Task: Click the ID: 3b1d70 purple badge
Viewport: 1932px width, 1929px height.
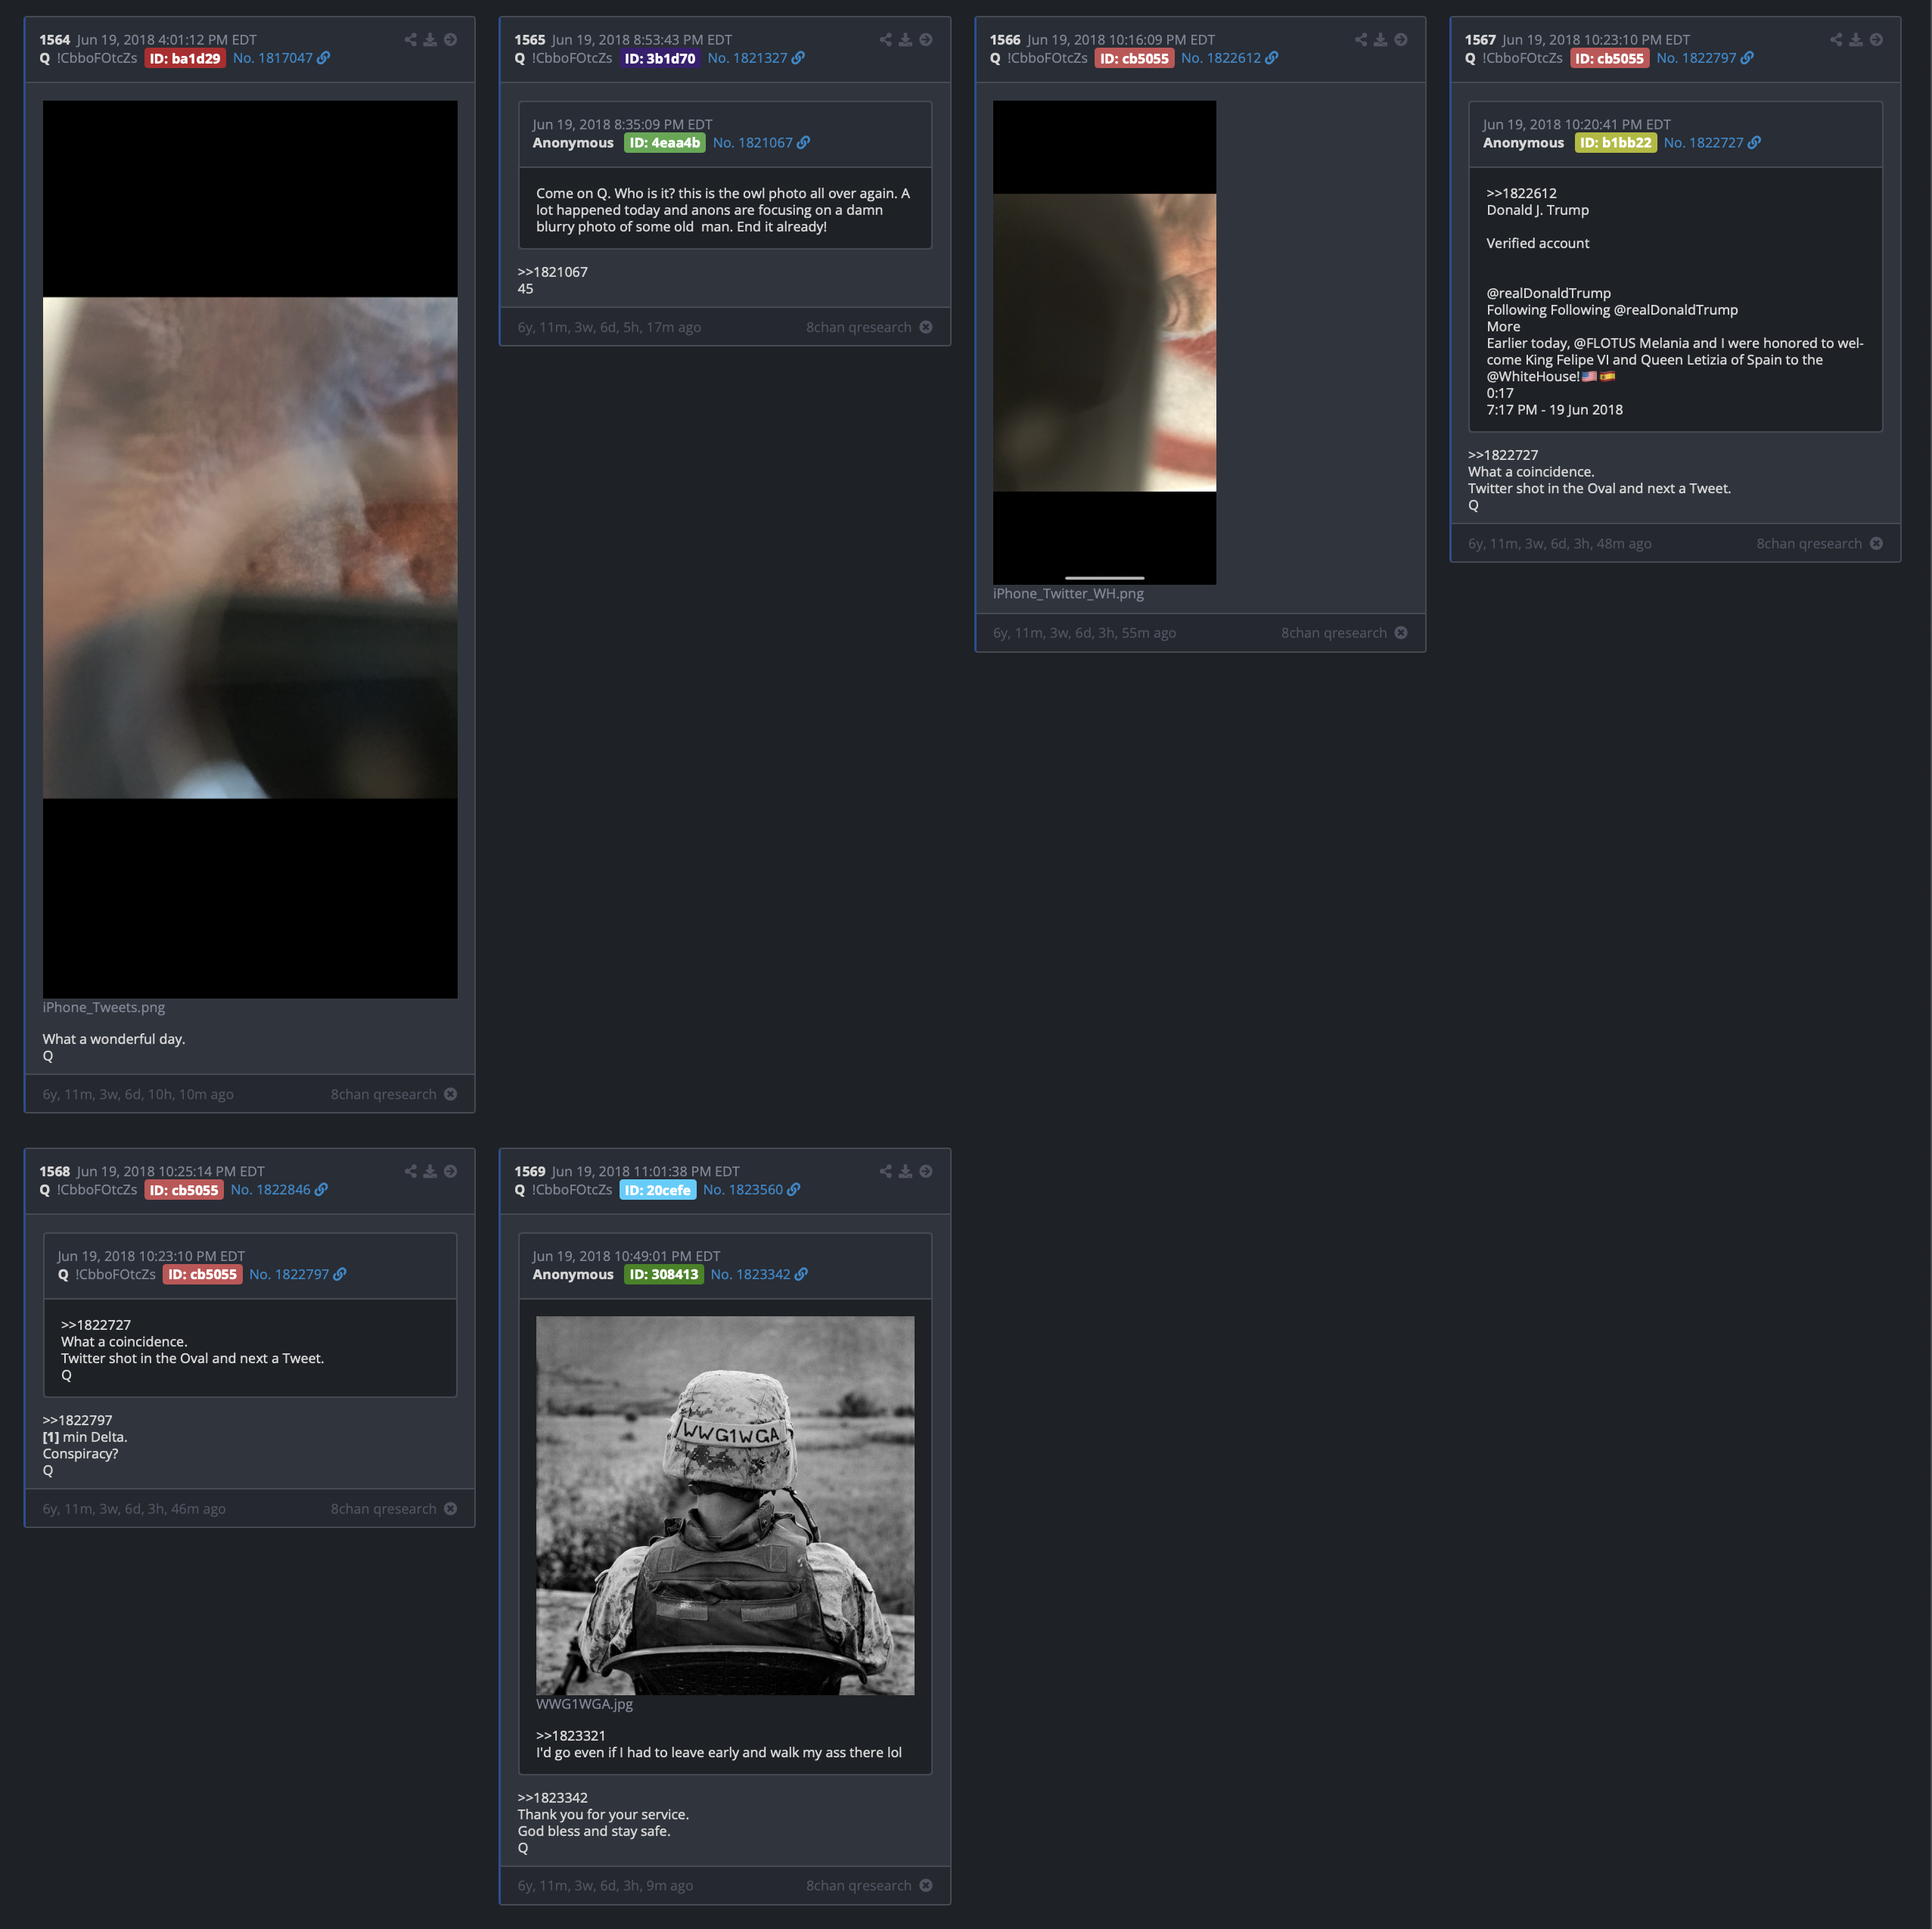Action: tap(660, 58)
